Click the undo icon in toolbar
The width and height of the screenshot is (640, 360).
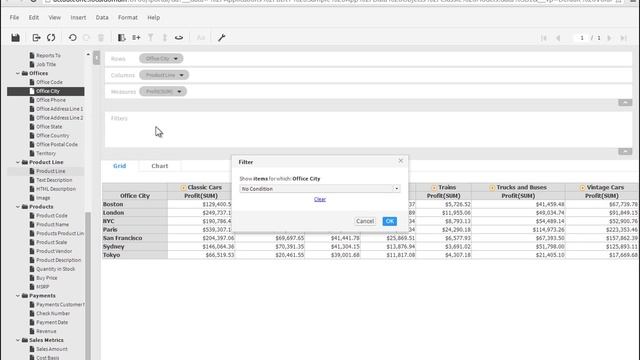tap(73, 38)
